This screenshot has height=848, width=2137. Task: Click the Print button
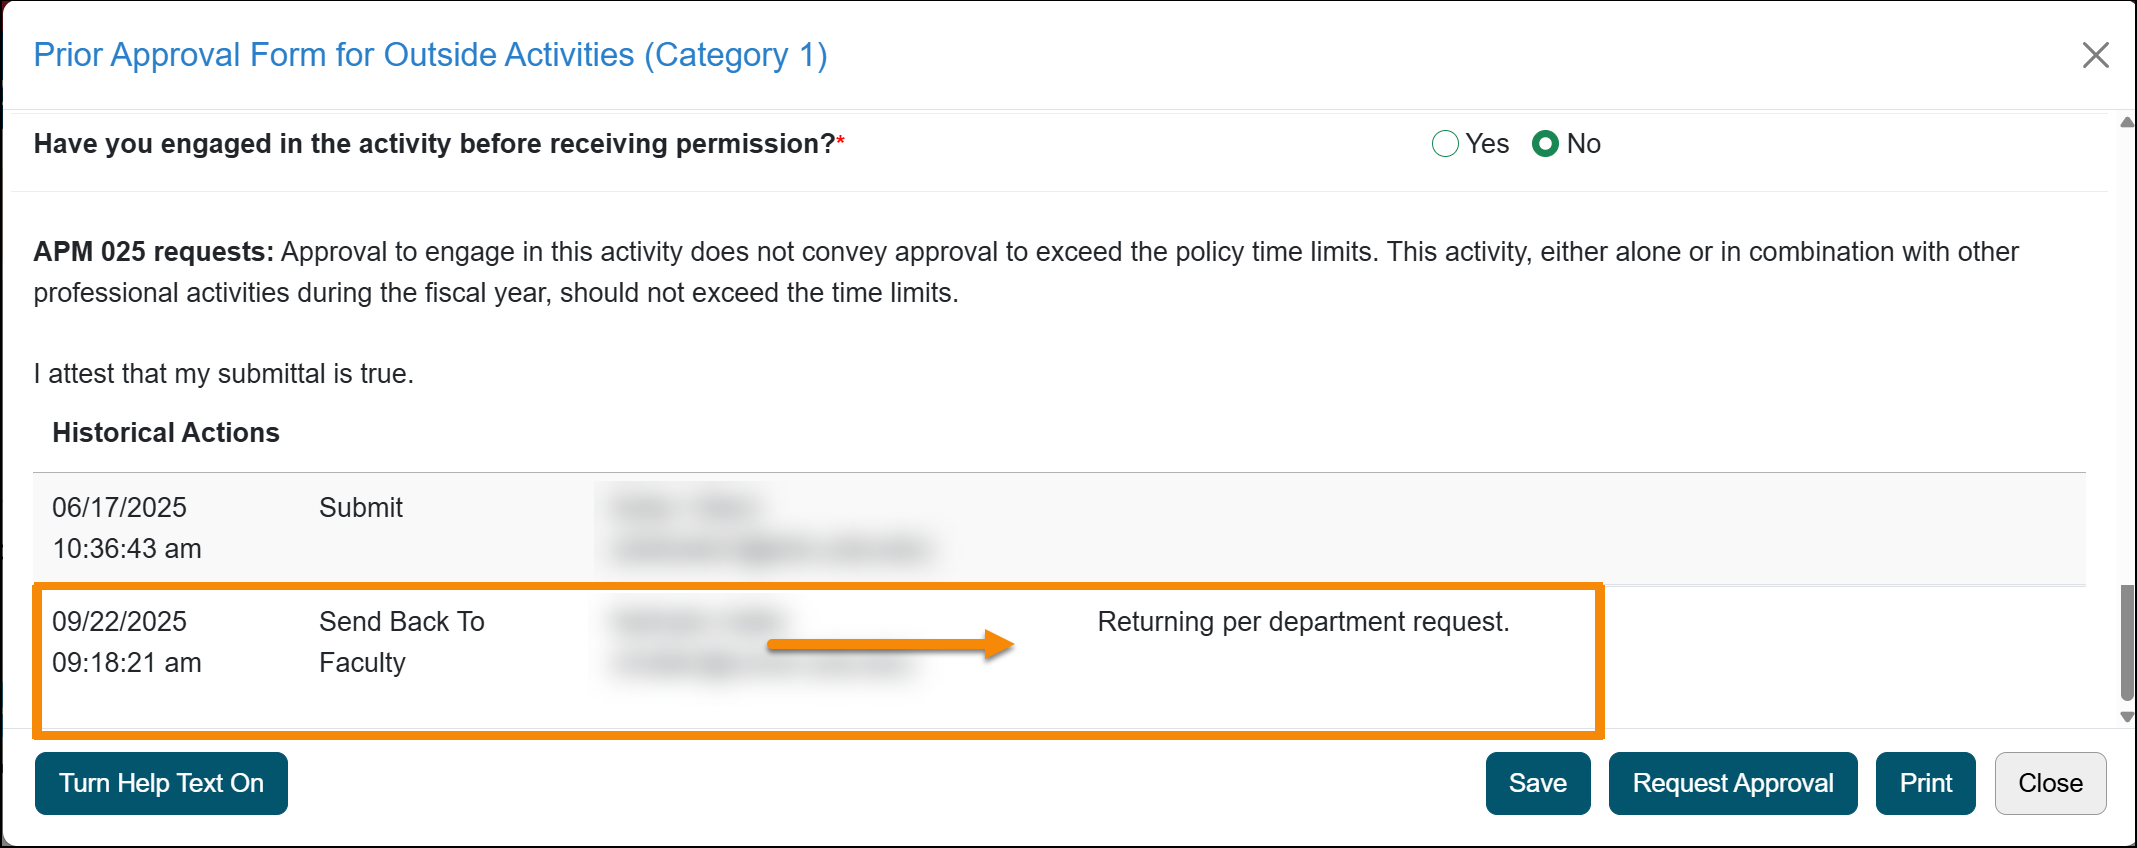(1925, 783)
